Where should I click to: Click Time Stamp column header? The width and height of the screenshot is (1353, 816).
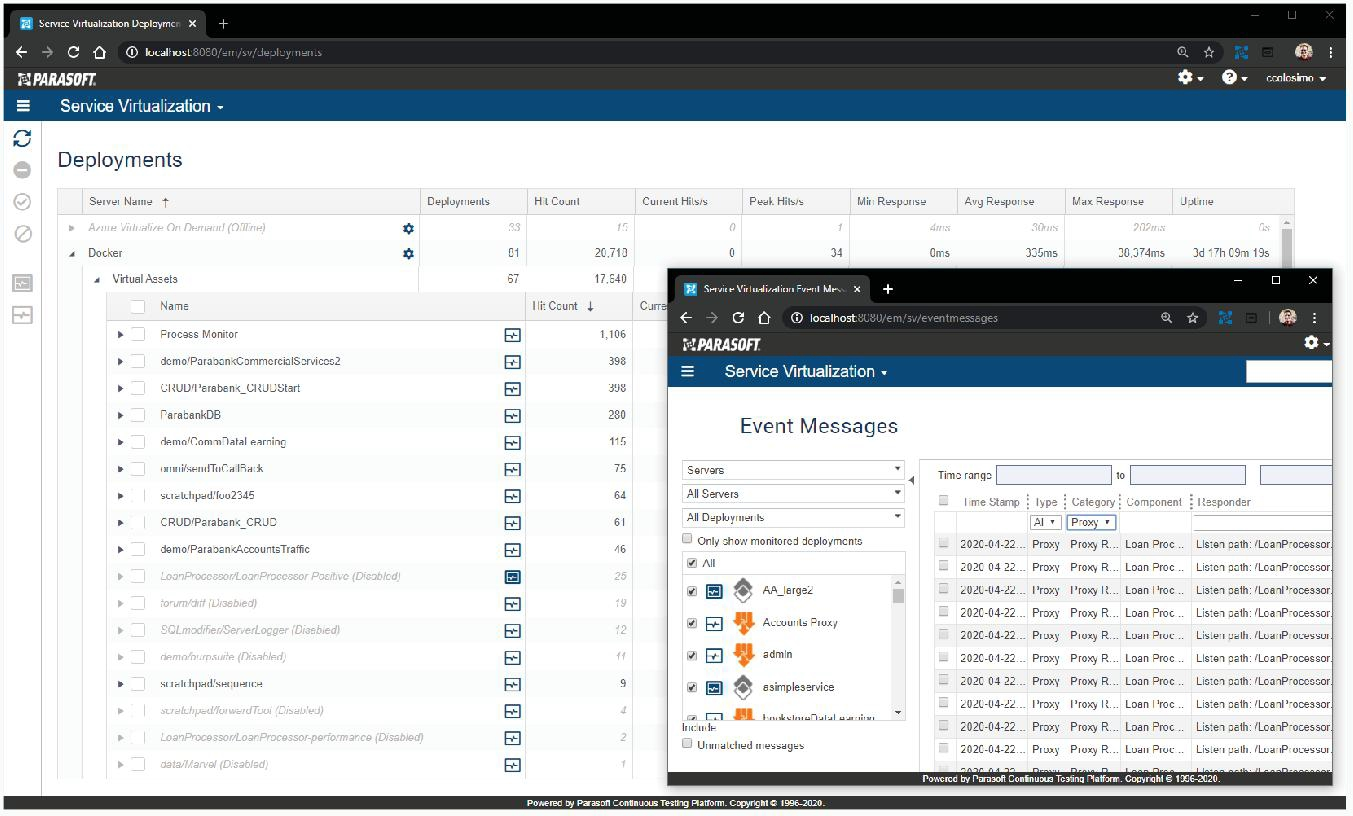pos(991,502)
